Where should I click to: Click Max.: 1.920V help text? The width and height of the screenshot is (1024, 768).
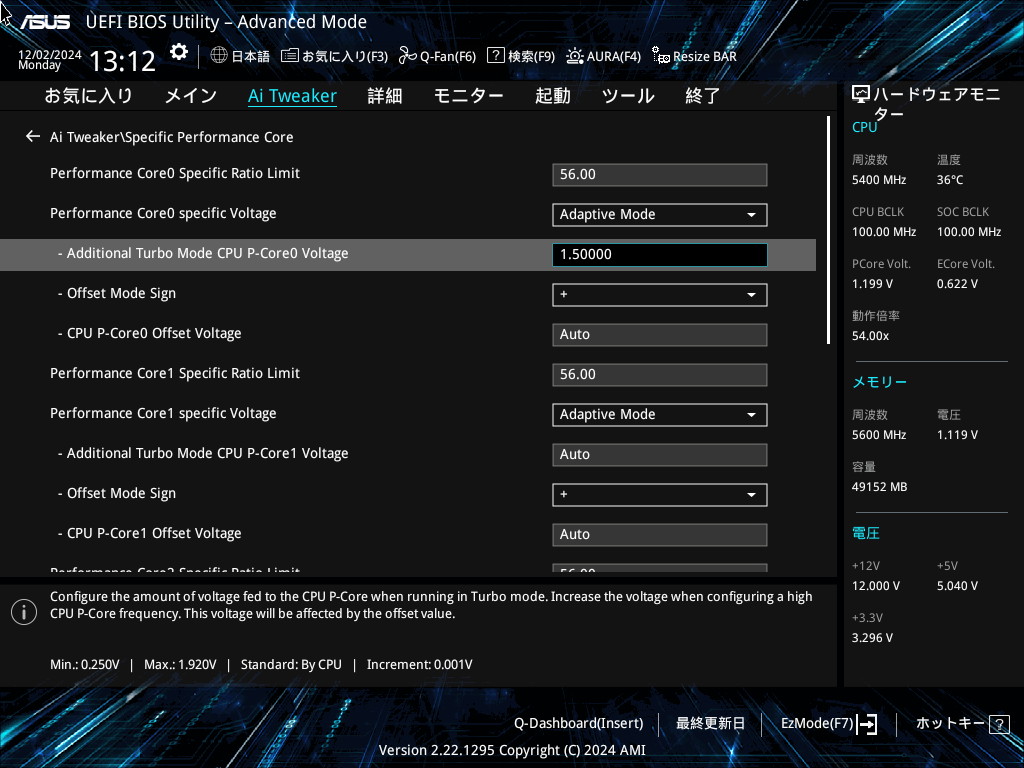[180, 664]
